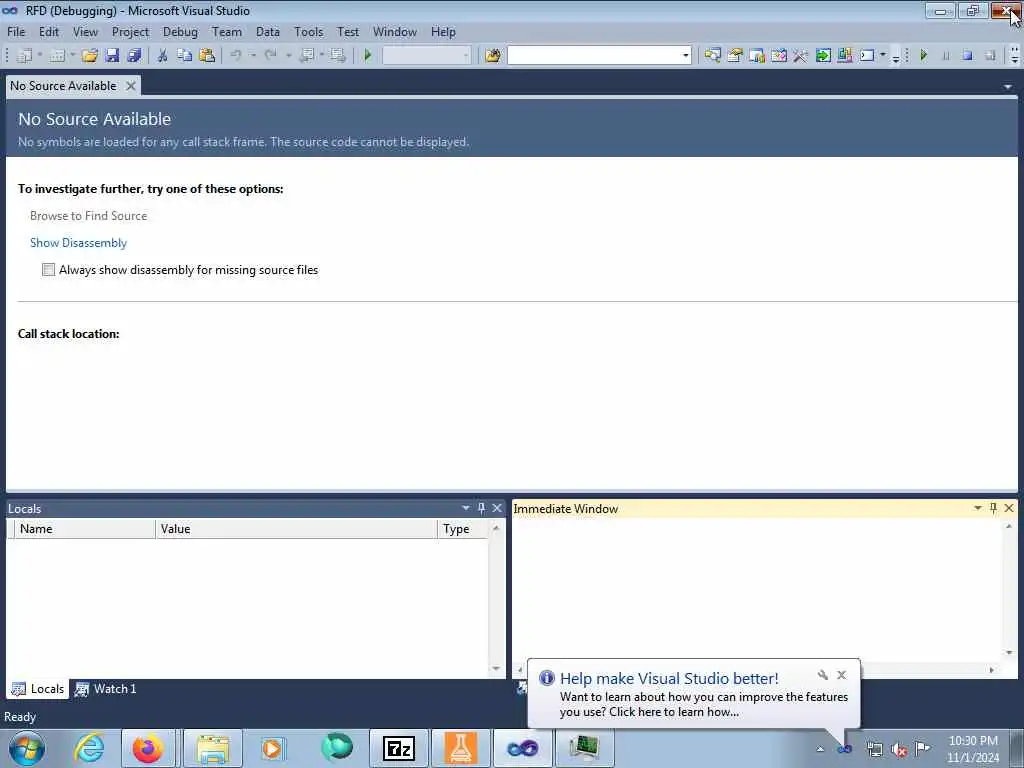Click the Navigate Forward icon
This screenshot has height=768, width=1024.
pyautogui.click(x=338, y=56)
